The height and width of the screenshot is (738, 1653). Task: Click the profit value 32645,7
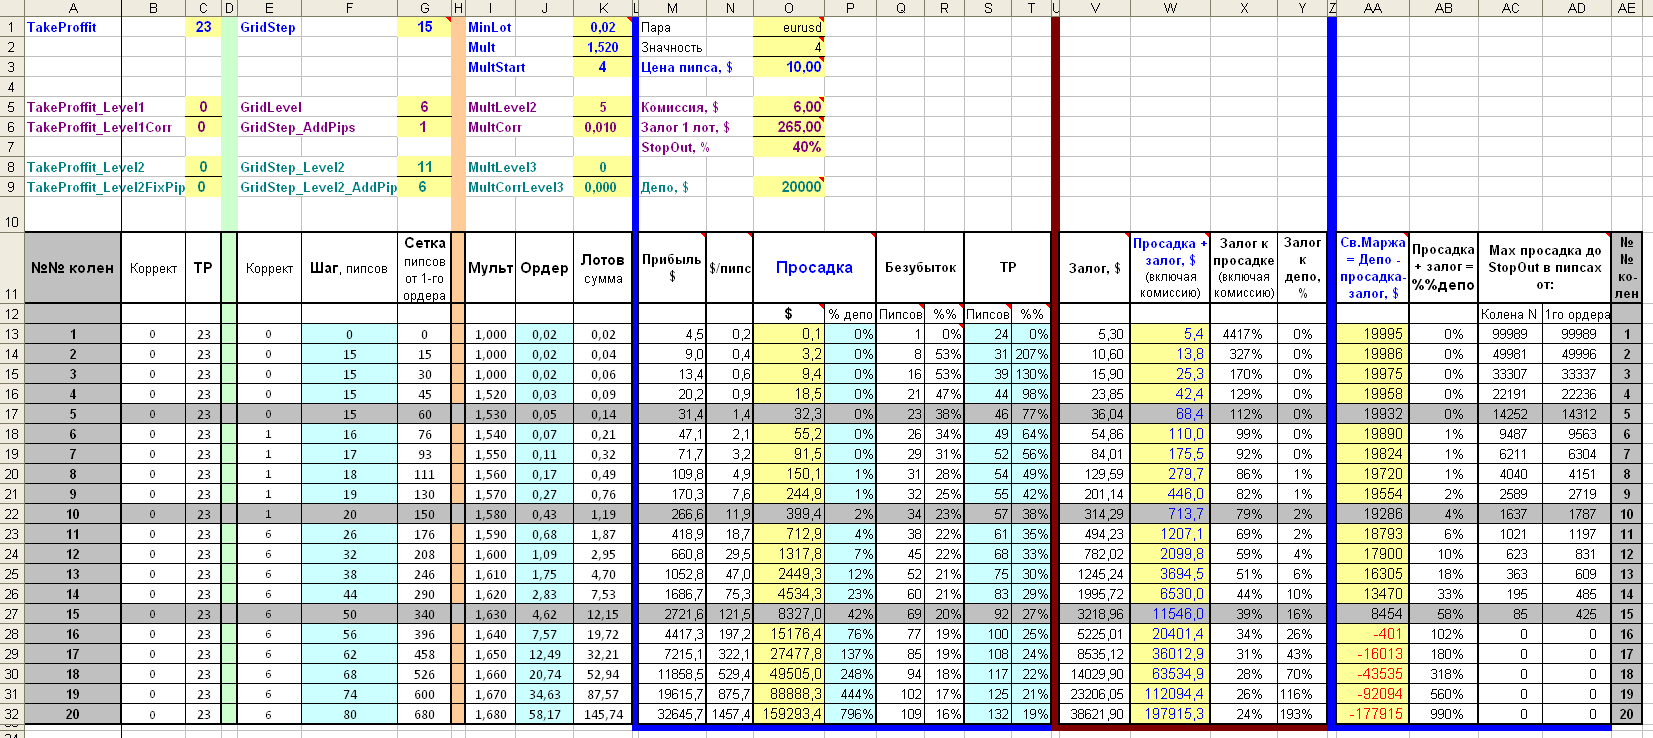672,714
